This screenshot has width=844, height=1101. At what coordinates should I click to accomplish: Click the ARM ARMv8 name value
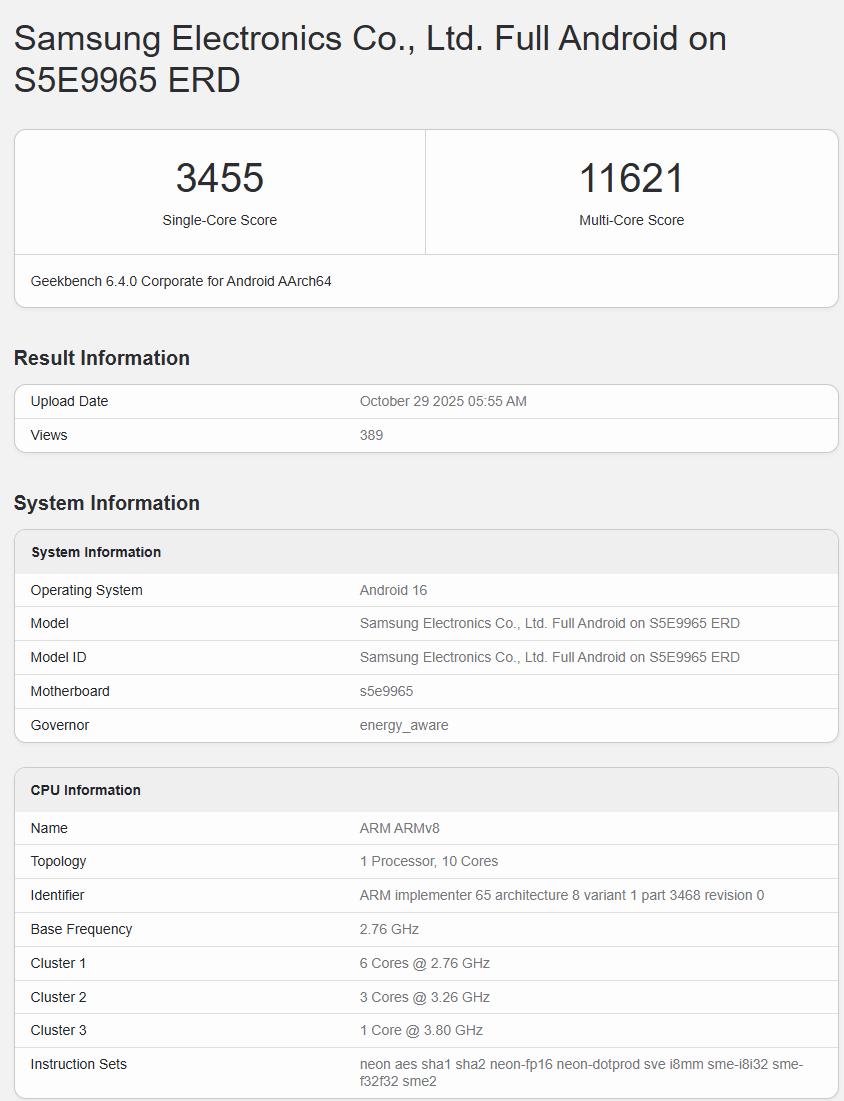click(x=399, y=828)
